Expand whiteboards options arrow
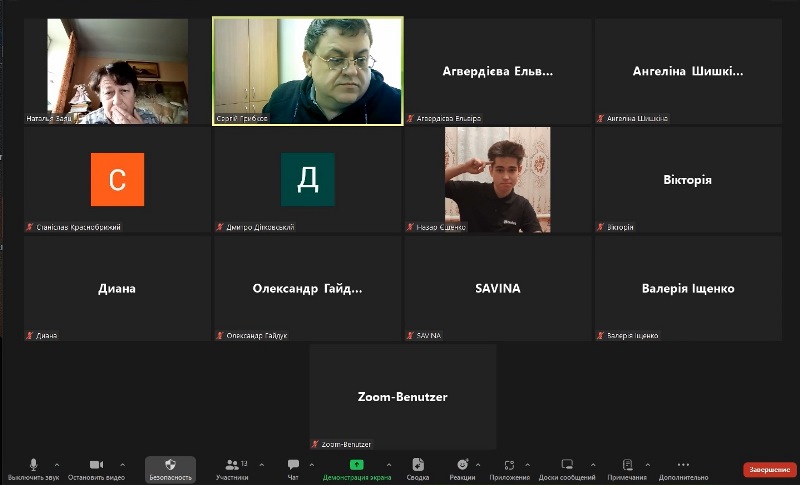 (x=593, y=465)
